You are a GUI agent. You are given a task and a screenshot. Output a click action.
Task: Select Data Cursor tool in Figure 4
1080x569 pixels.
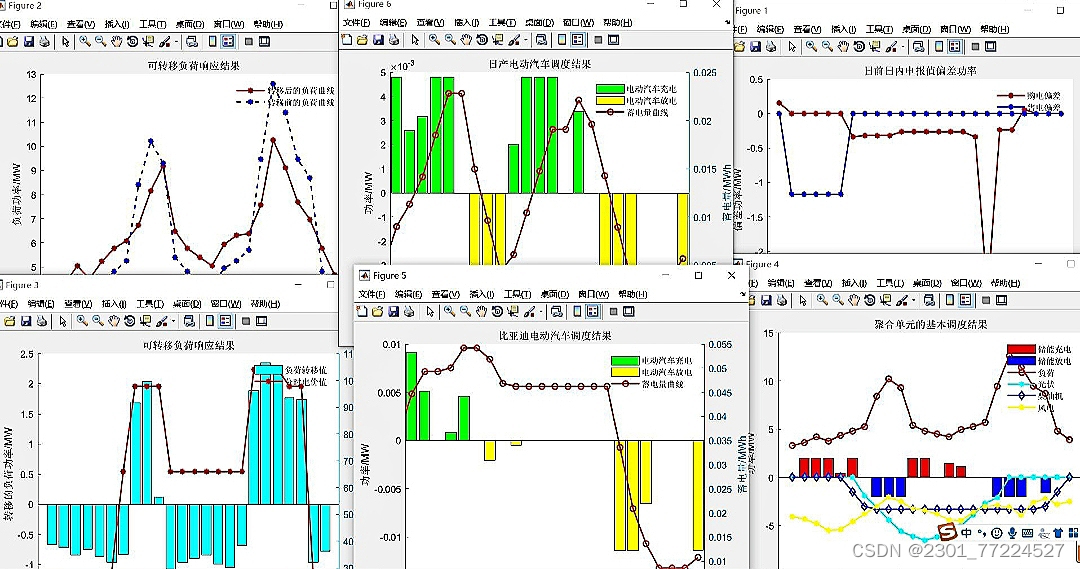(x=886, y=300)
